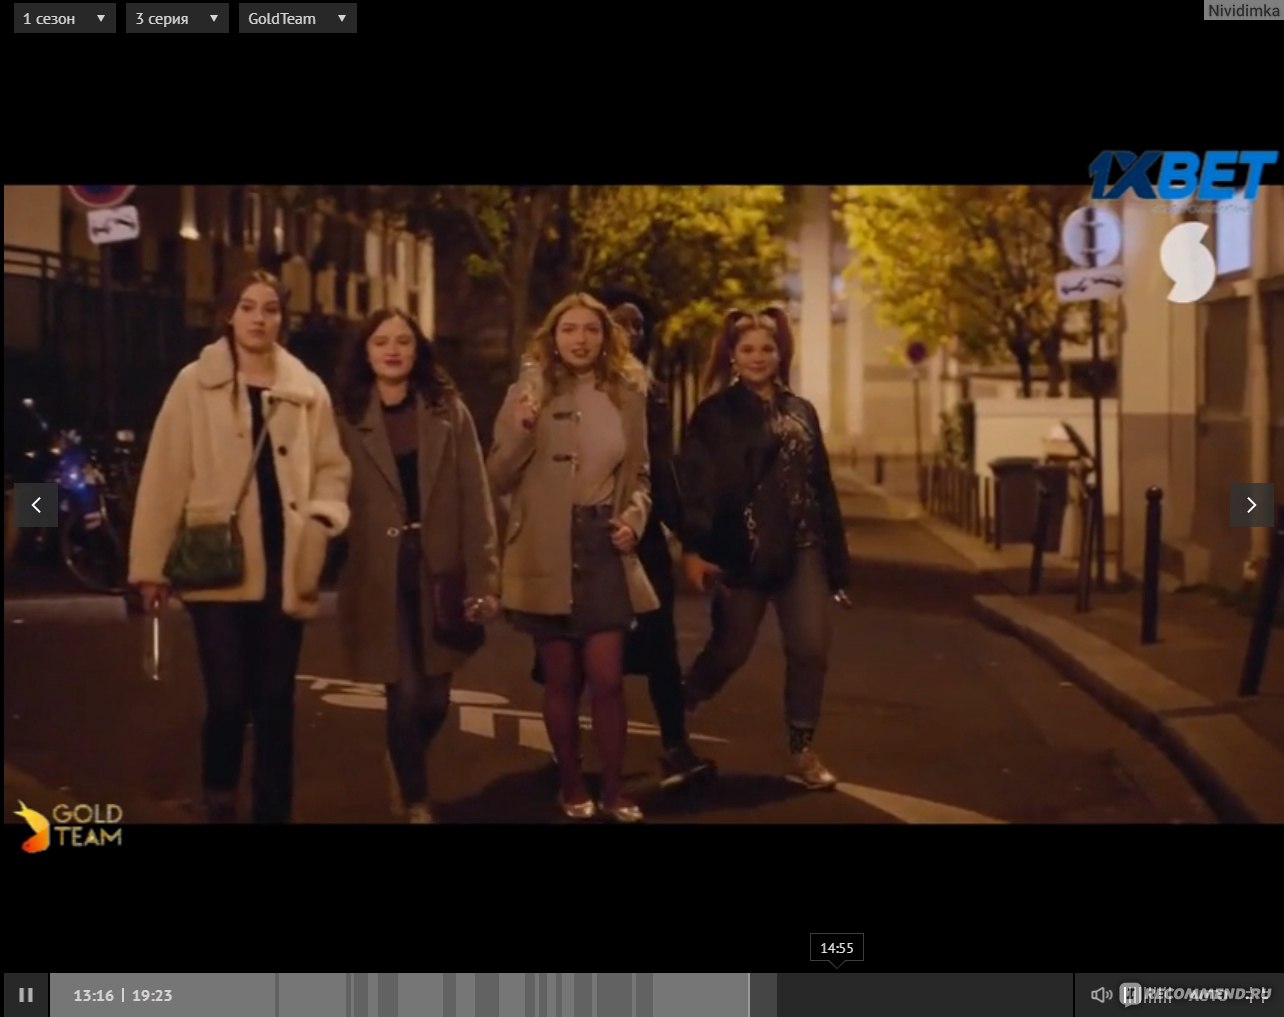Click the 13:16 | 19:23 time display

[123, 995]
